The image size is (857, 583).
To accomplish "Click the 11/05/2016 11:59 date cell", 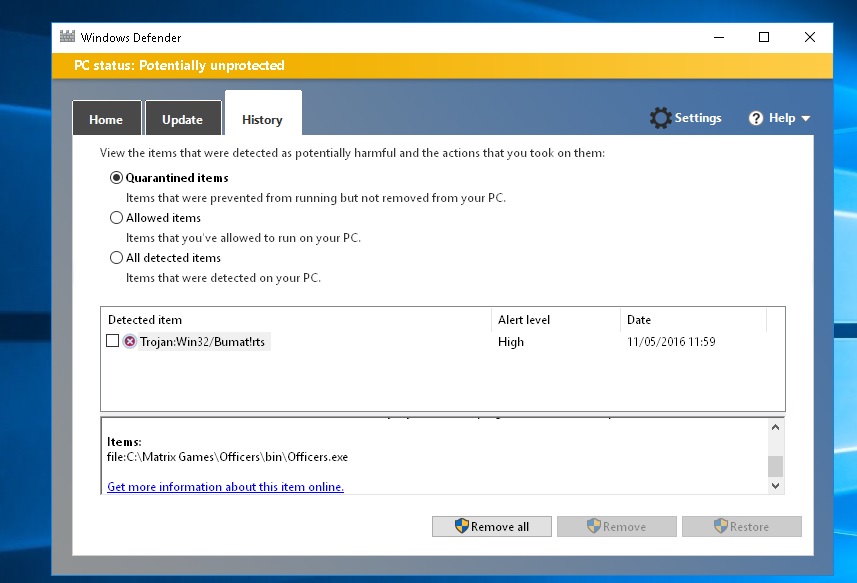I will click(x=671, y=342).
